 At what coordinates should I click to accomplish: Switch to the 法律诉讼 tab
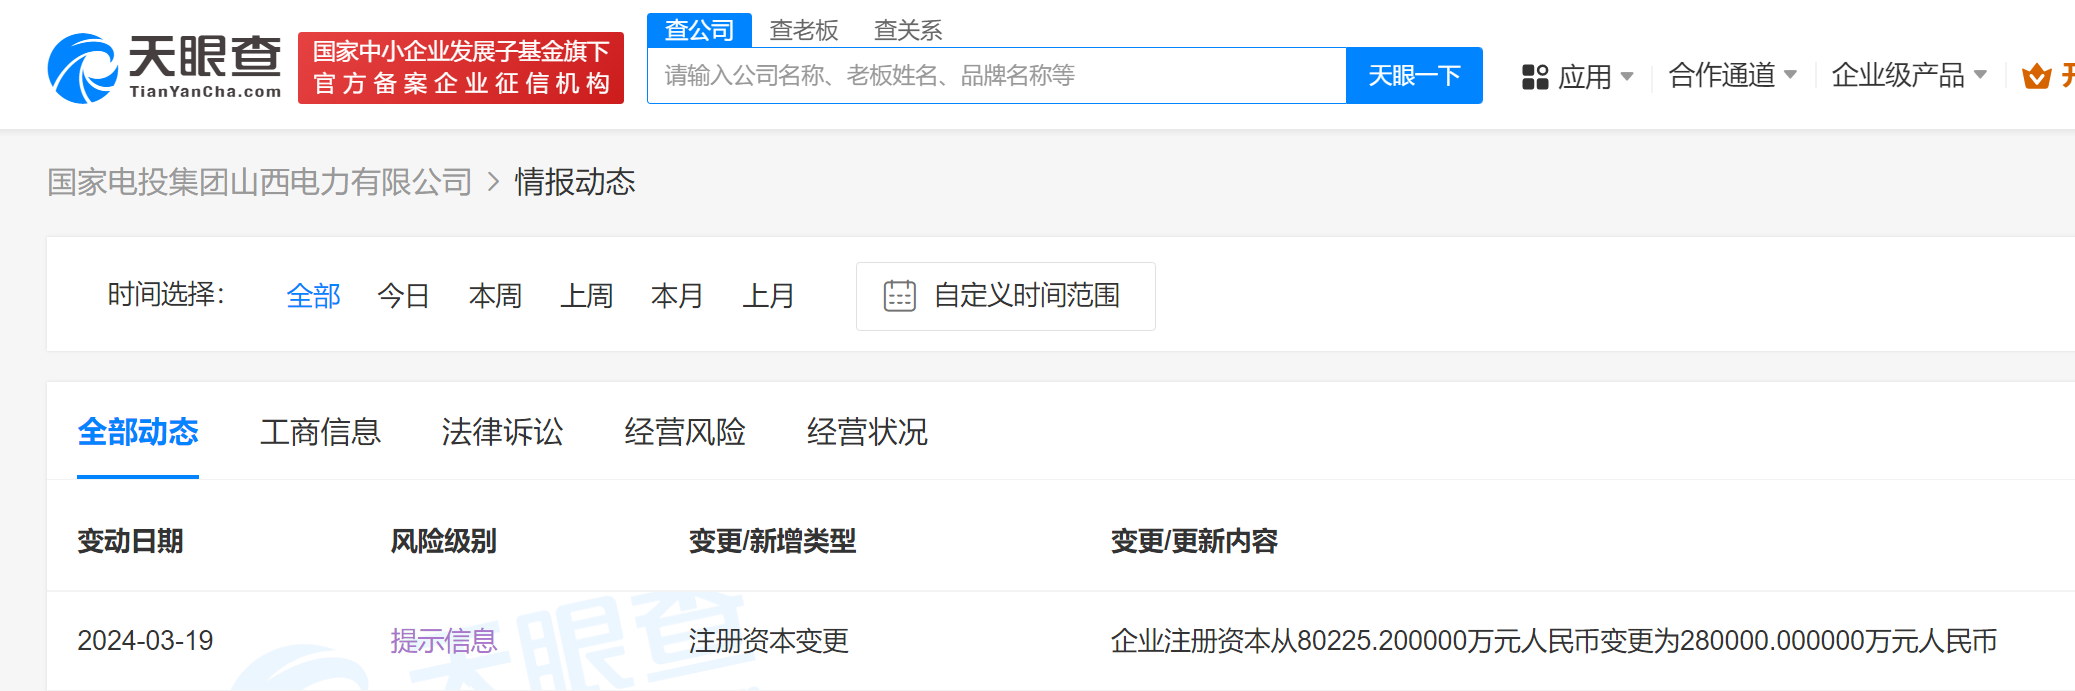click(502, 432)
